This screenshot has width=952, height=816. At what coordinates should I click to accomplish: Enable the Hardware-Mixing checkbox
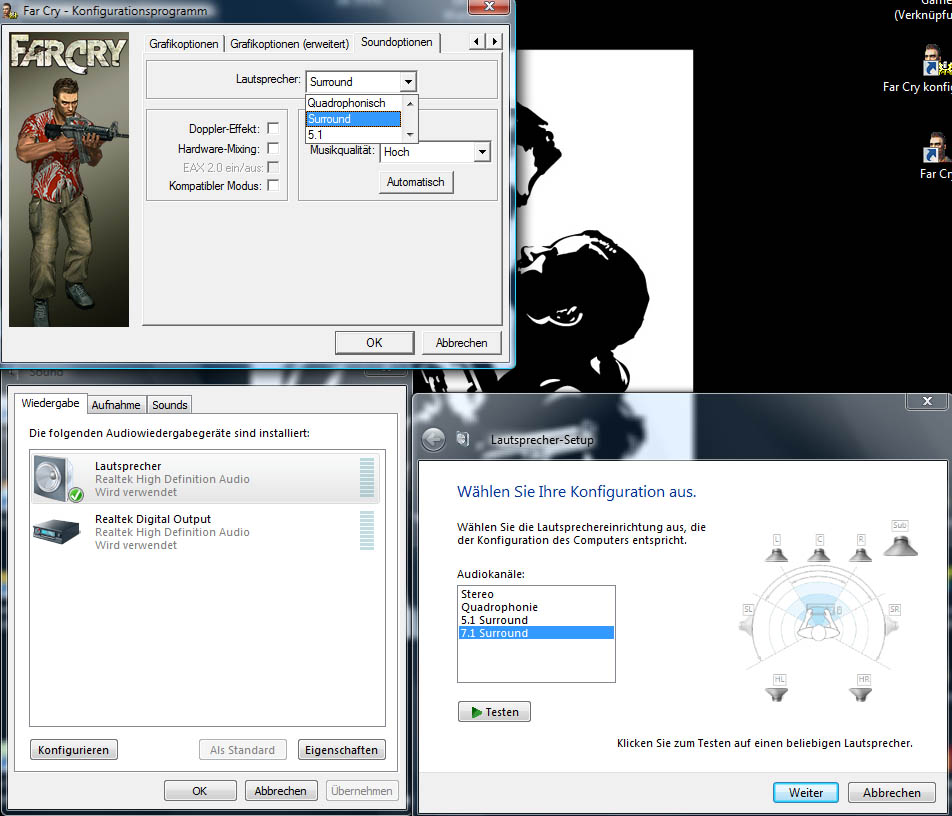point(273,148)
